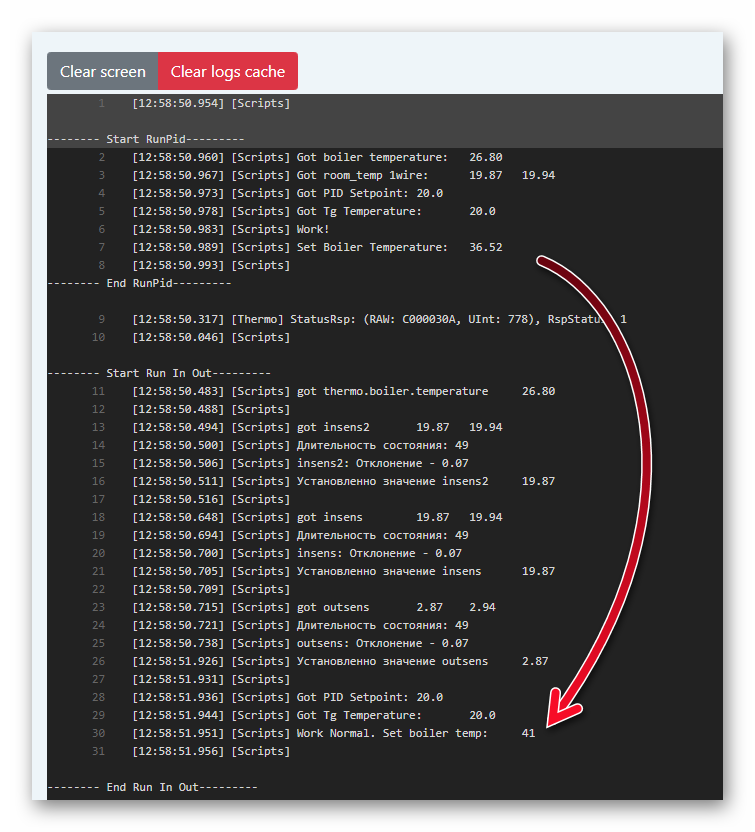Click line number 30 in the gutter
755x832 pixels.
(98, 733)
